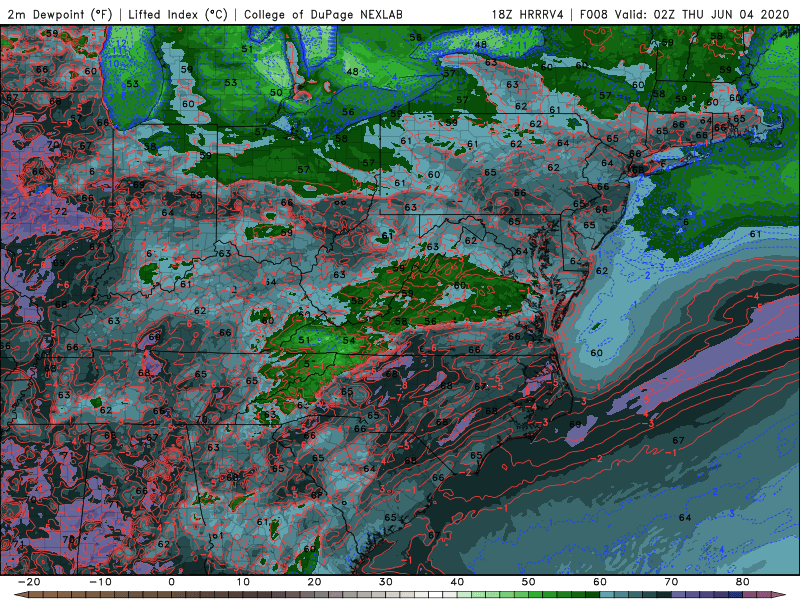Click the 'Lifted Index (°C)' title text
The height and width of the screenshot is (600, 800).
coord(178,14)
